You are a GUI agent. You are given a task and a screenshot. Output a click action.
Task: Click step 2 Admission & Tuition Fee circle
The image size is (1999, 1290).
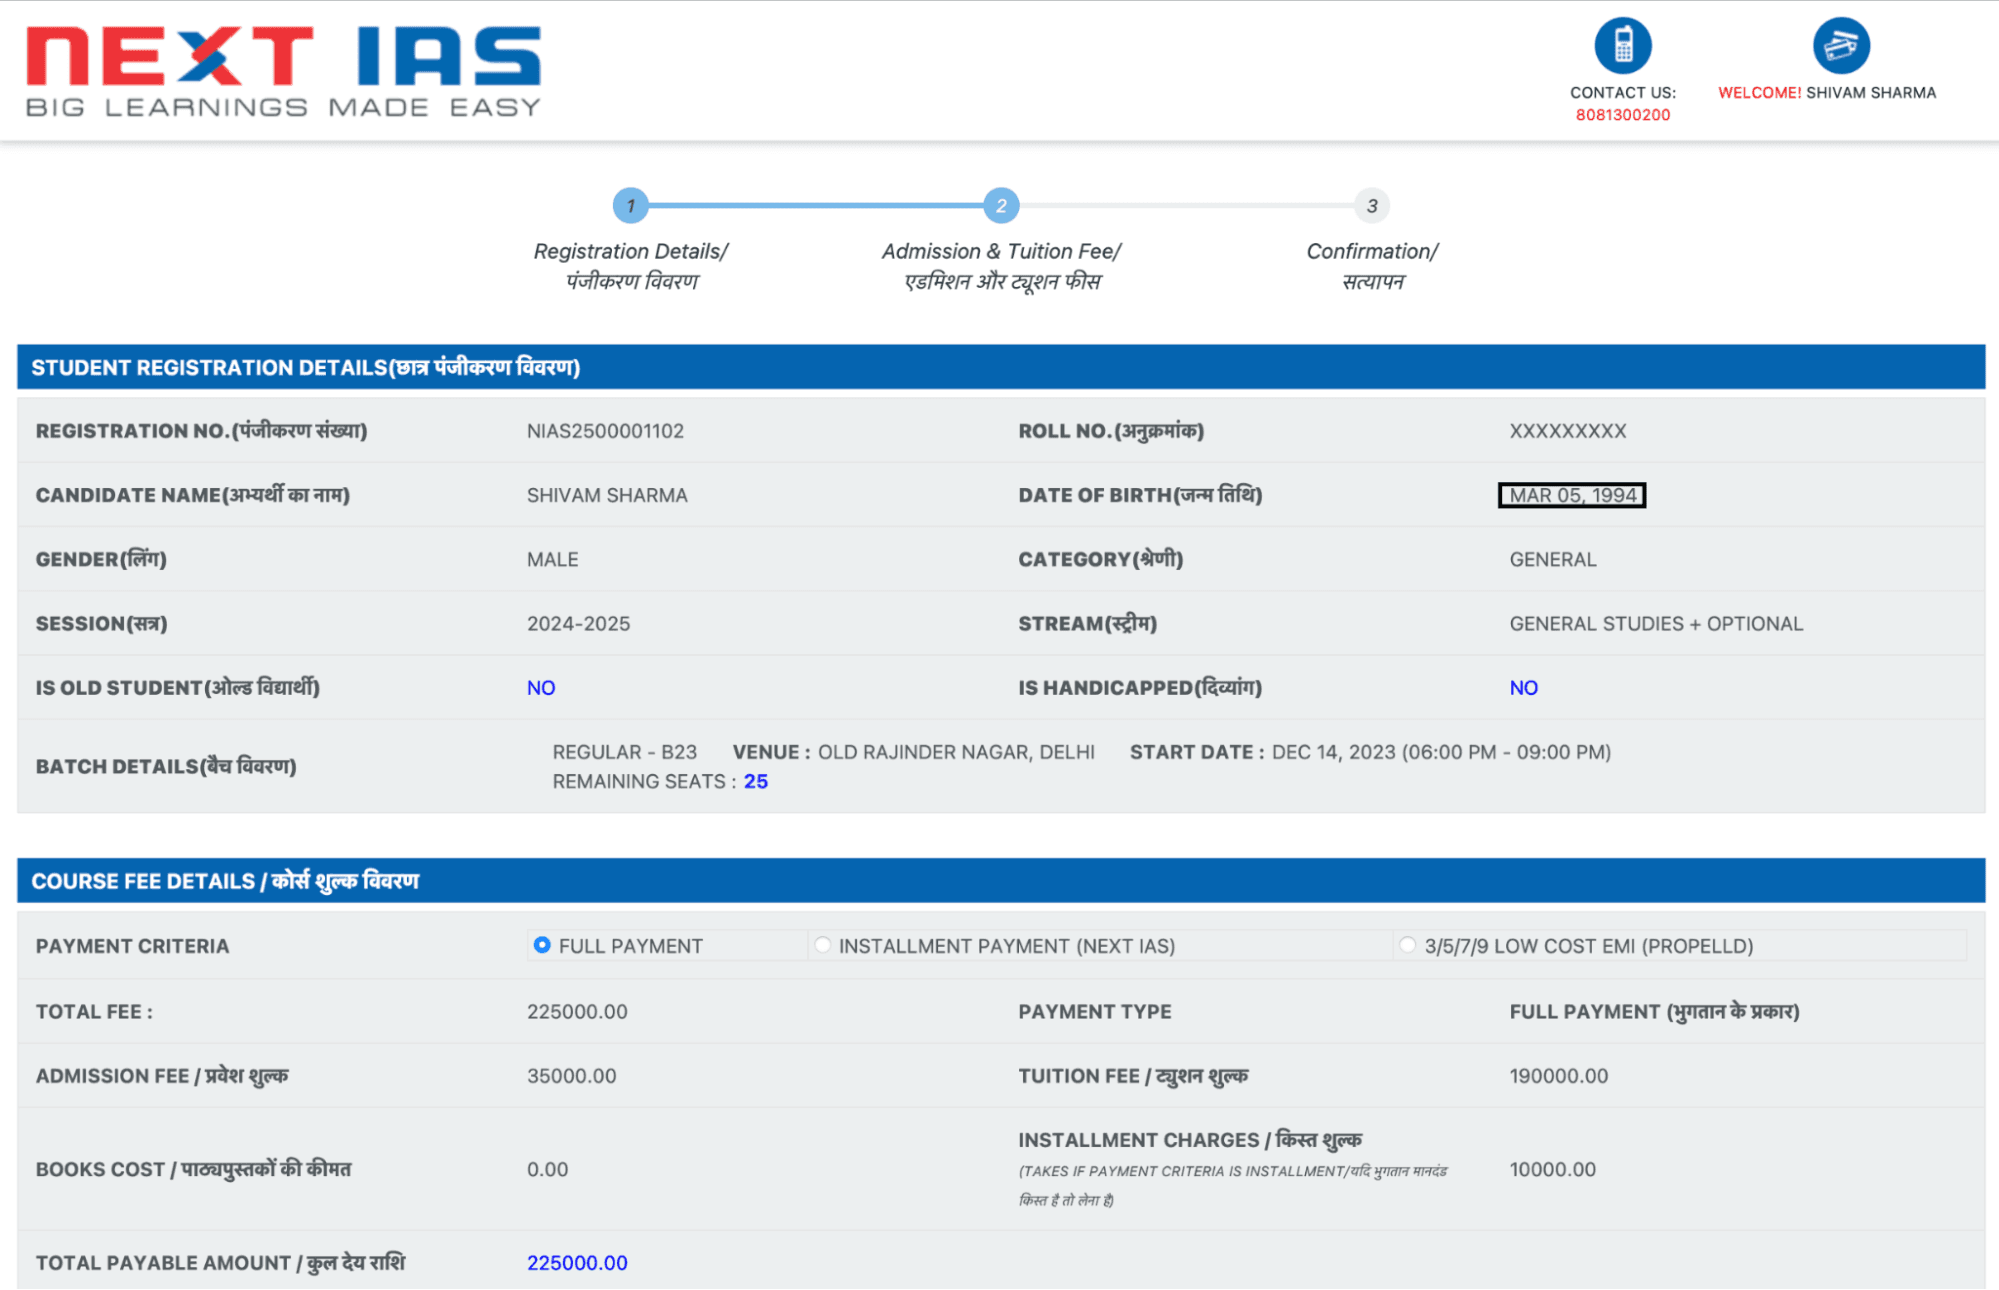pyautogui.click(x=1000, y=206)
